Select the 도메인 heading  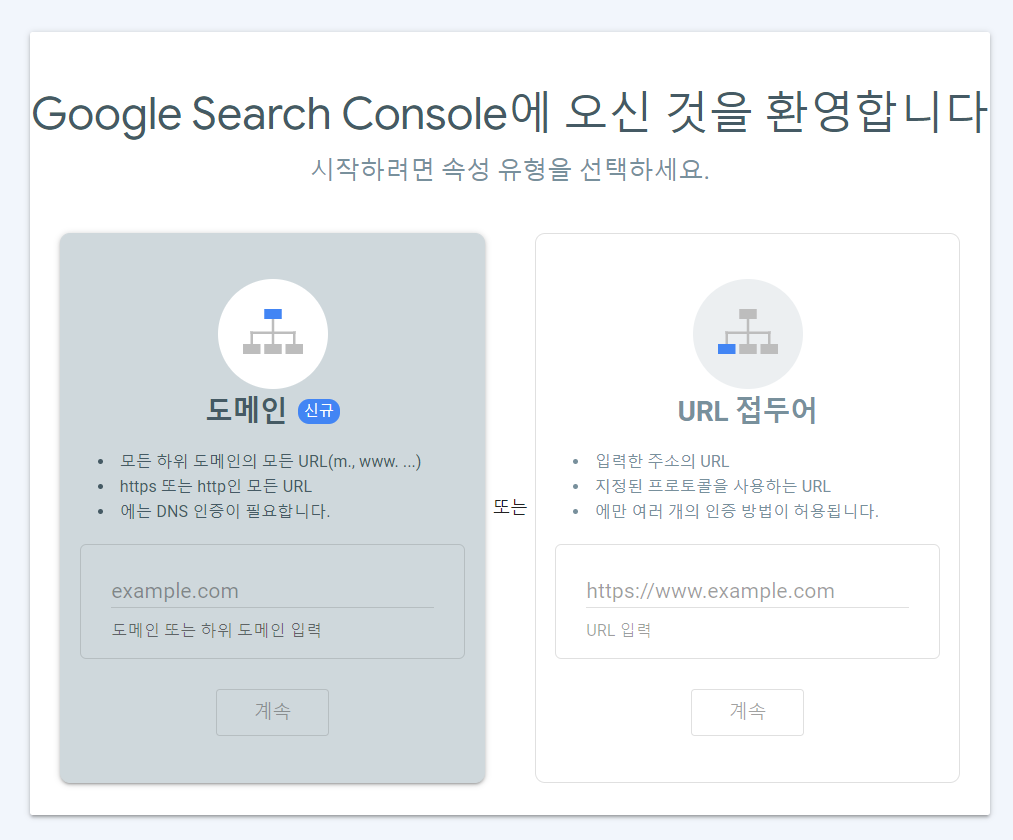click(246, 410)
